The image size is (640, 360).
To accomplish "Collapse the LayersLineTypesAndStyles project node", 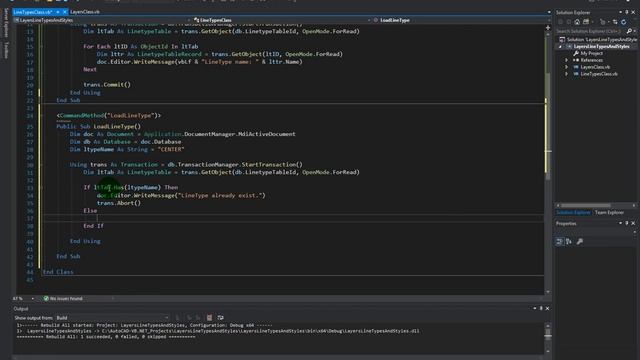I will (560, 47).
